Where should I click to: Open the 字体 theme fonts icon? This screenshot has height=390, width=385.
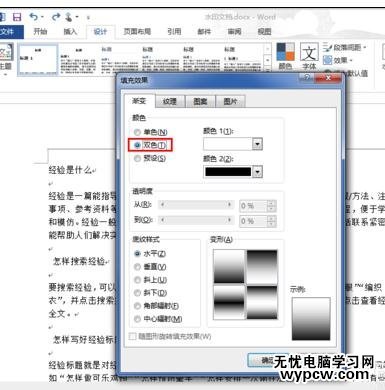309,56
